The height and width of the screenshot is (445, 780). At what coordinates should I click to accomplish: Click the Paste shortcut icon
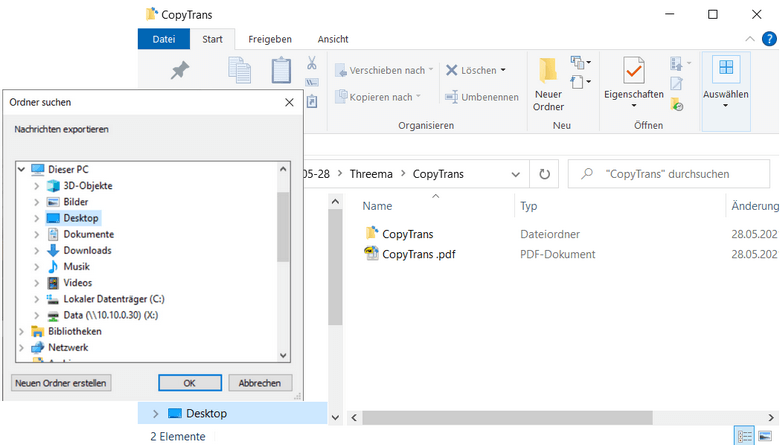(x=312, y=101)
